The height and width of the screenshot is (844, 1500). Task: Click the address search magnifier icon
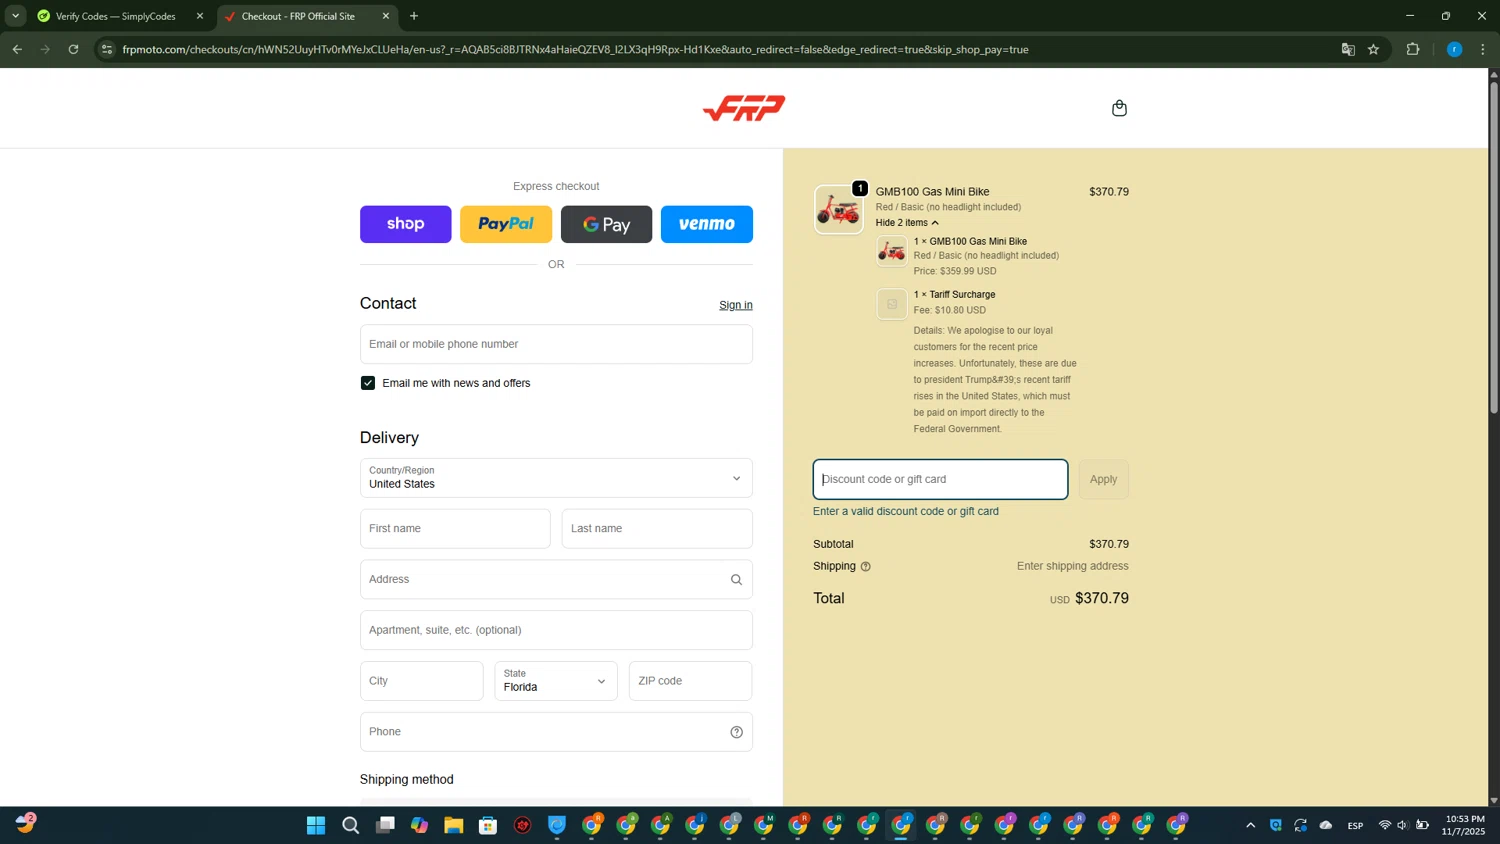point(736,580)
